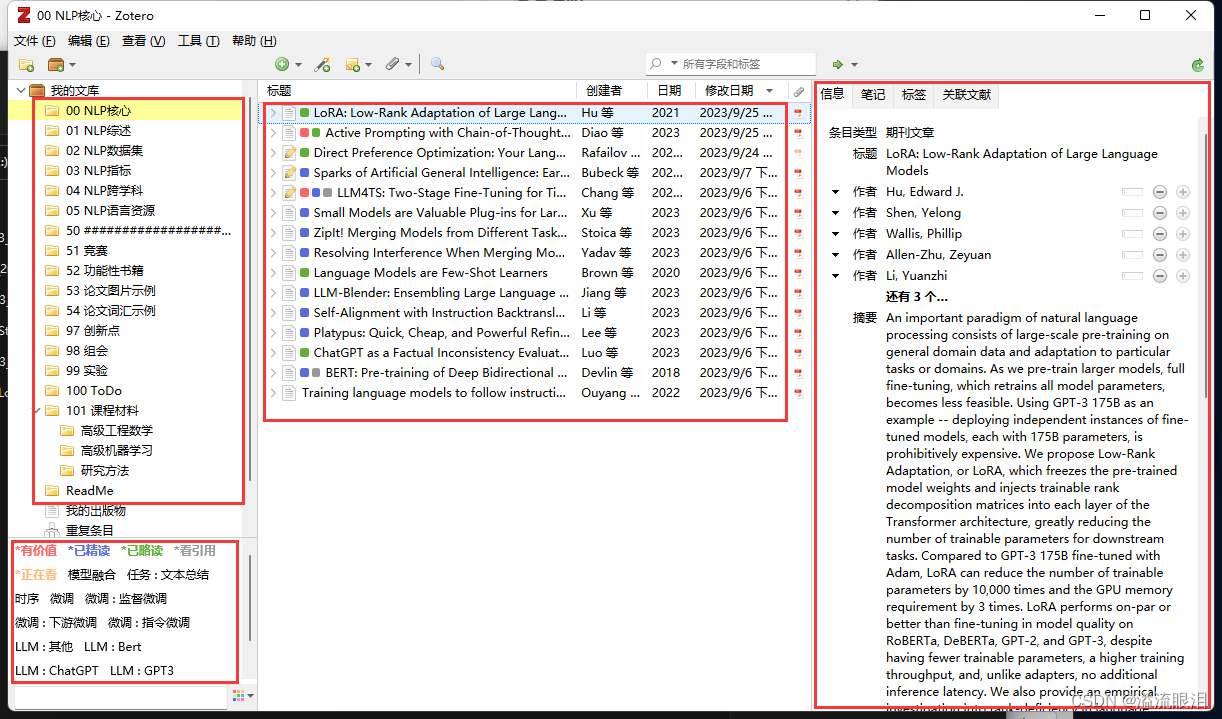Filter by the LLM：ChatGPT tag
The width and height of the screenshot is (1222, 719).
pos(57,671)
